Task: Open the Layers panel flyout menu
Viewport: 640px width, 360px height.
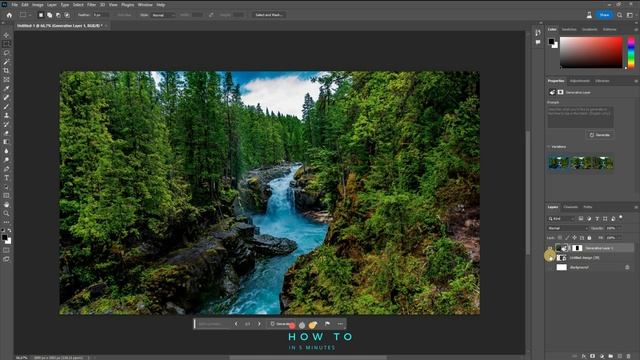Action: [x=636, y=207]
